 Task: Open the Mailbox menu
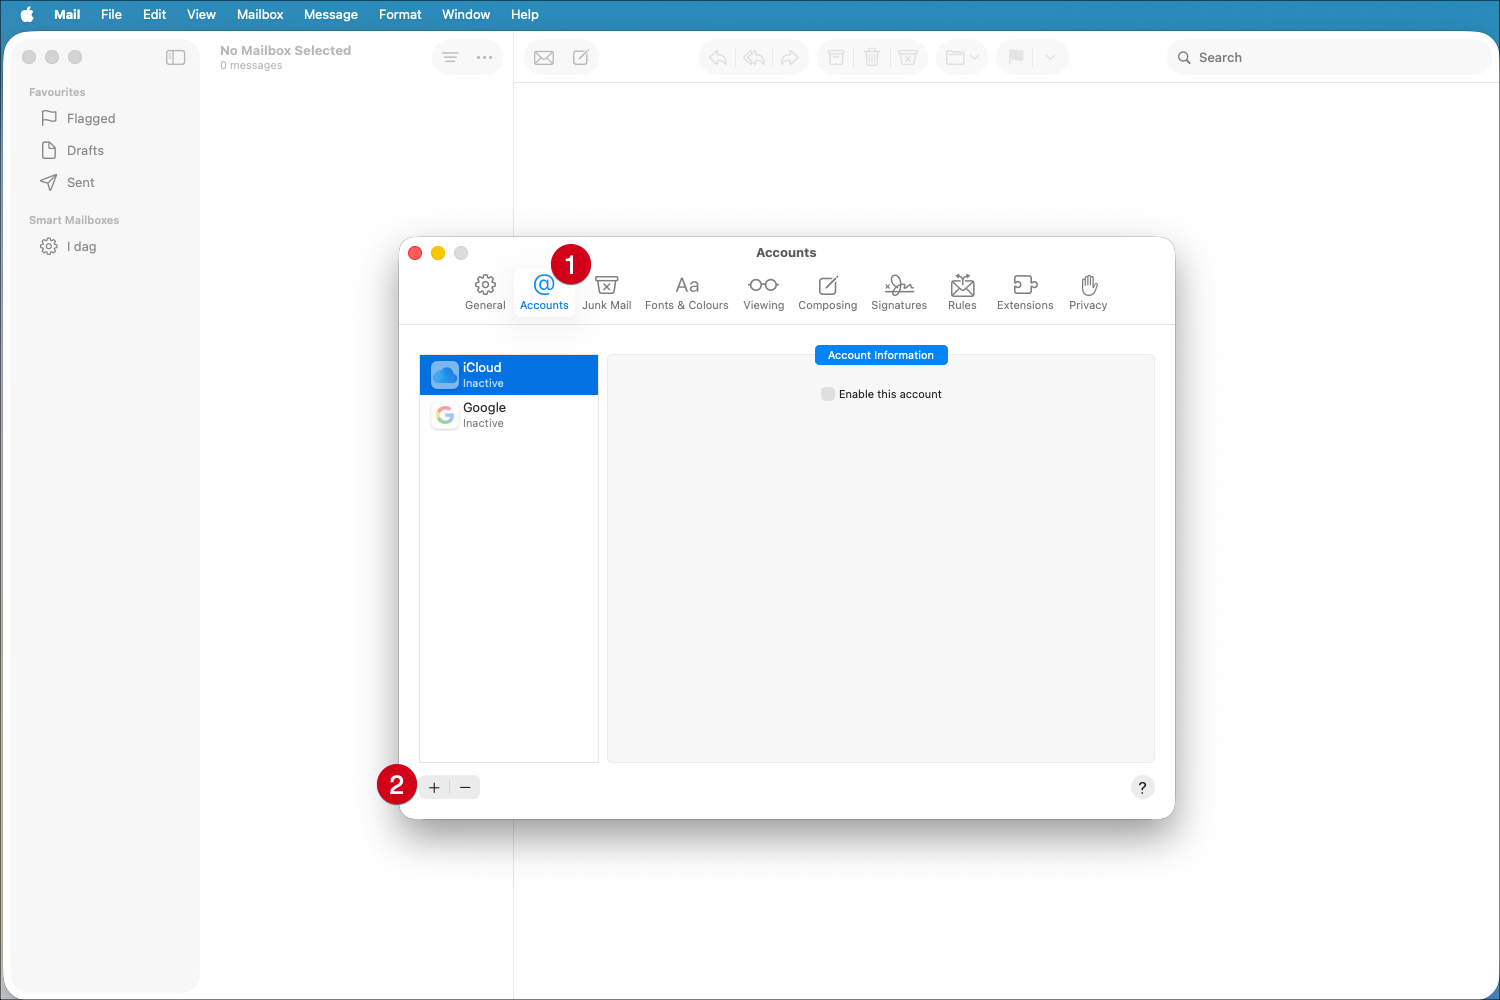click(259, 14)
